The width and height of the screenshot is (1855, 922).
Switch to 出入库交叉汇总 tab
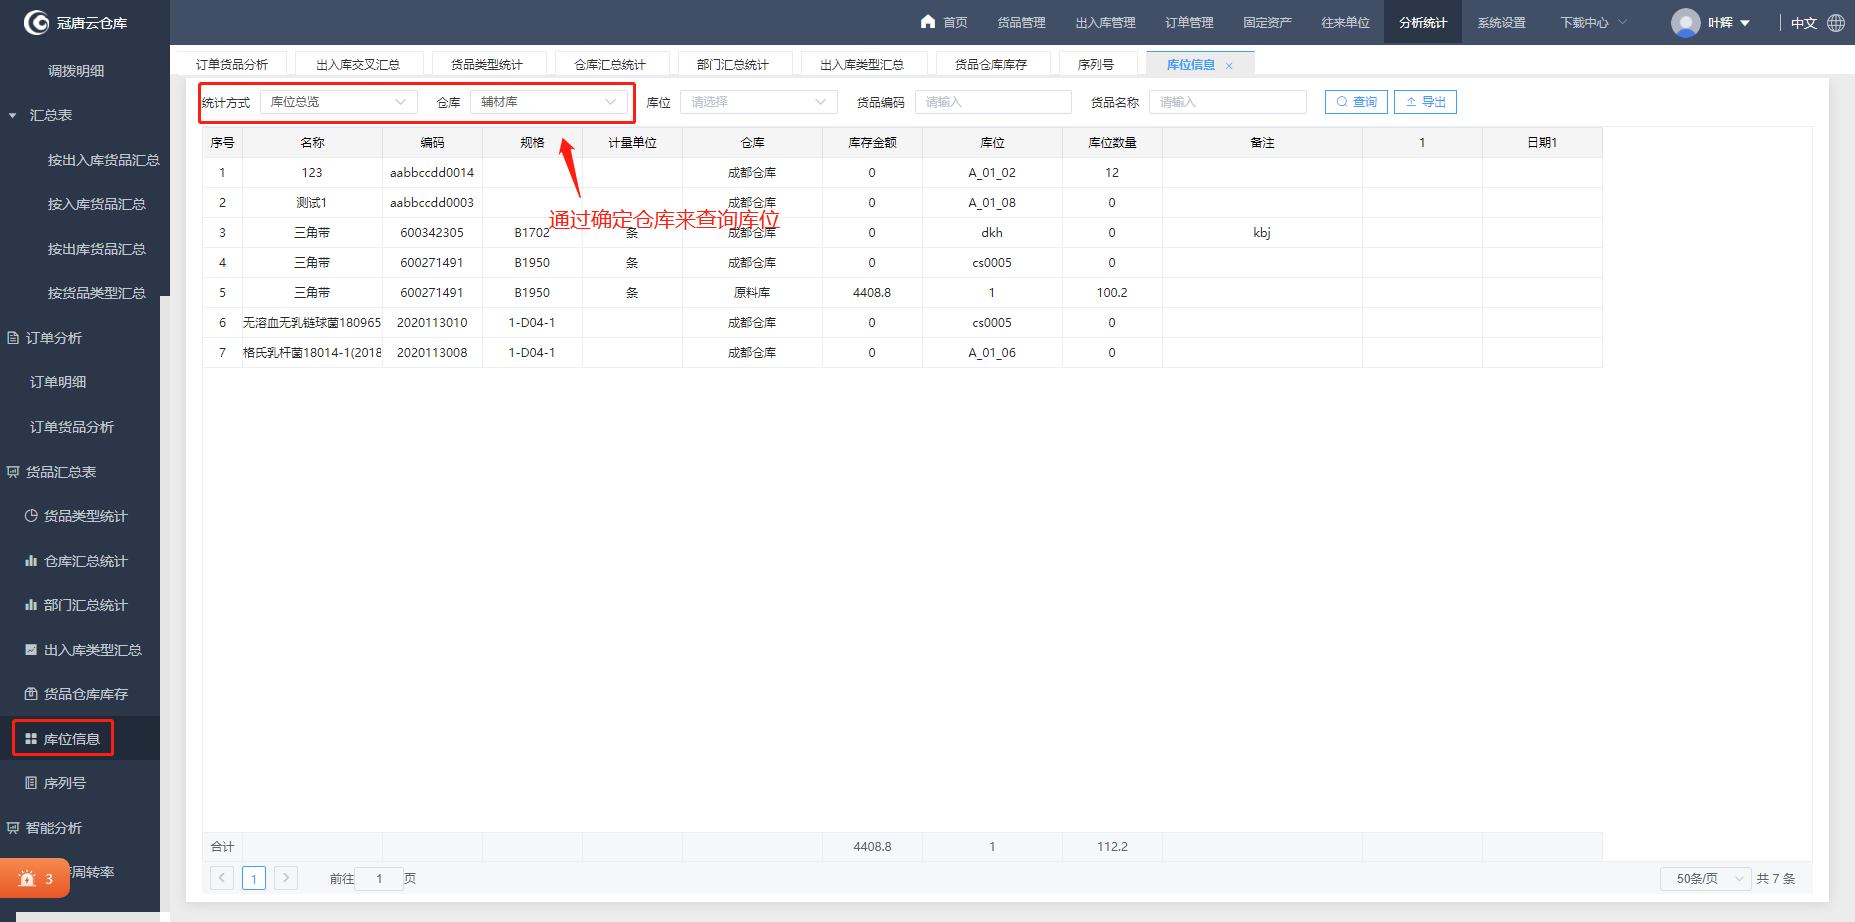coord(358,64)
